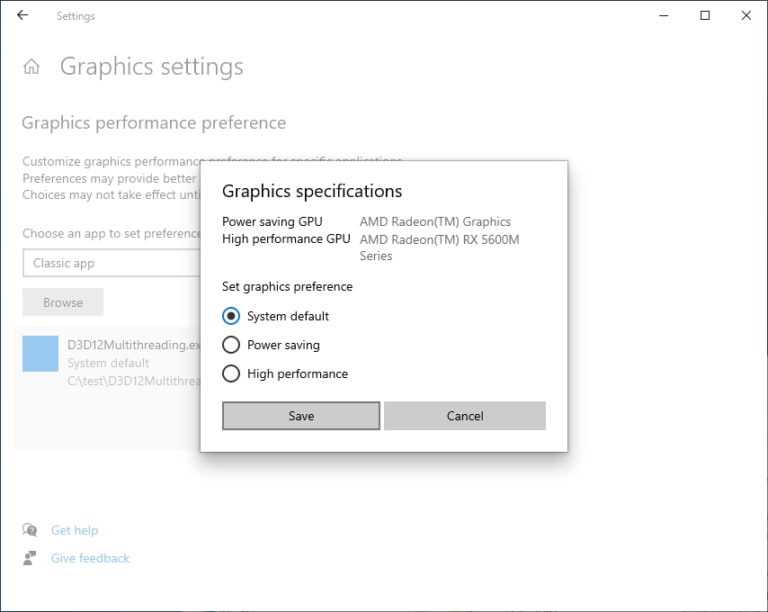Screen dimensions: 768x612
Task: Choose the Power saving graphics preference
Action: tap(231, 345)
